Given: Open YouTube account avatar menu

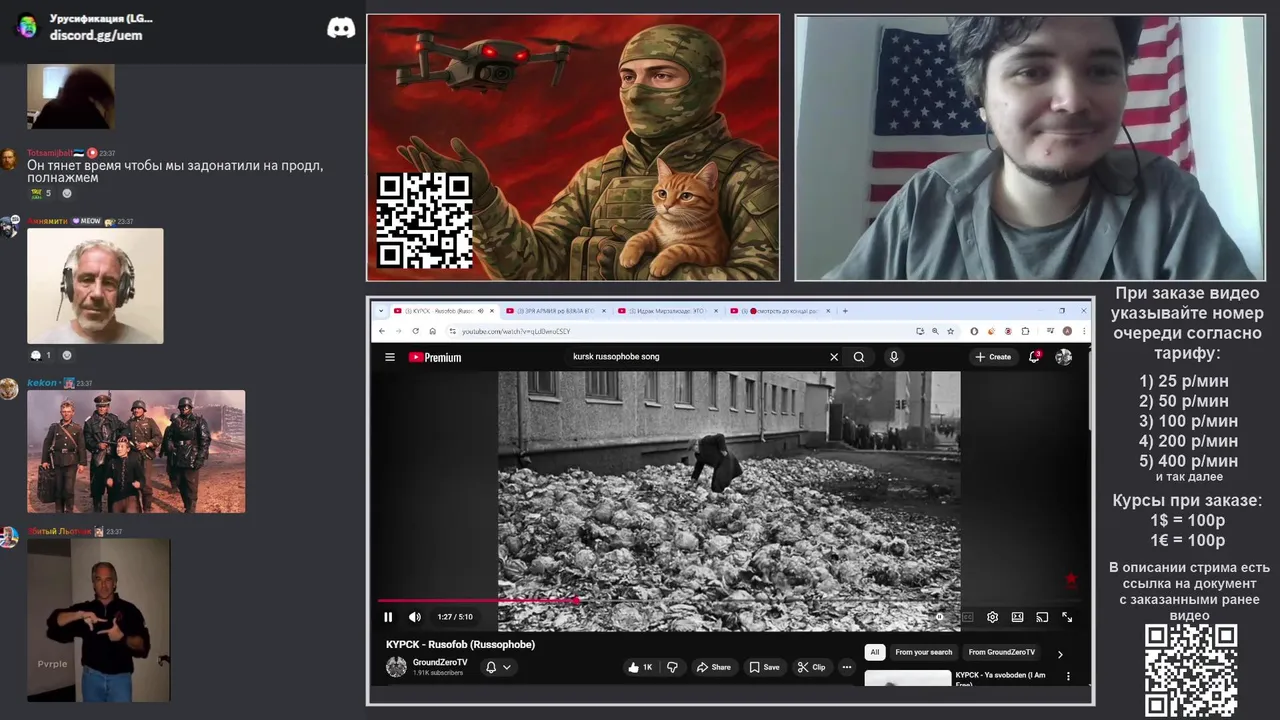Looking at the screenshot, I should pyautogui.click(x=1064, y=357).
